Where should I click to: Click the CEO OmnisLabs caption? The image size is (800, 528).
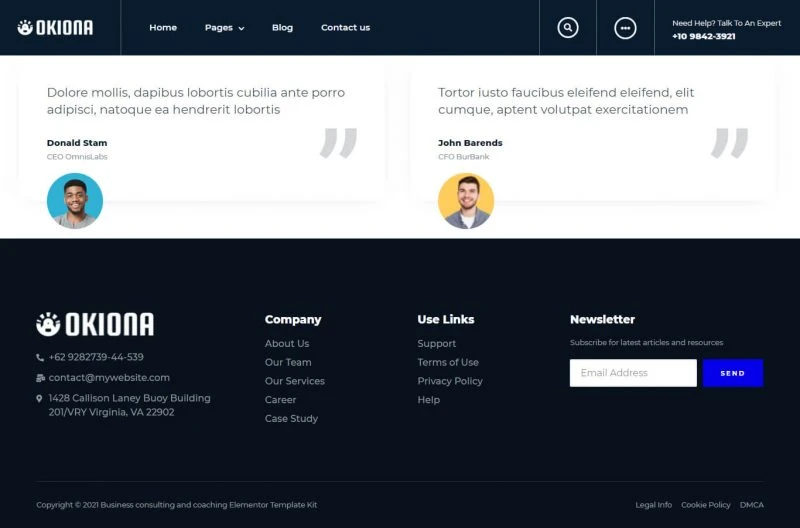(77, 157)
